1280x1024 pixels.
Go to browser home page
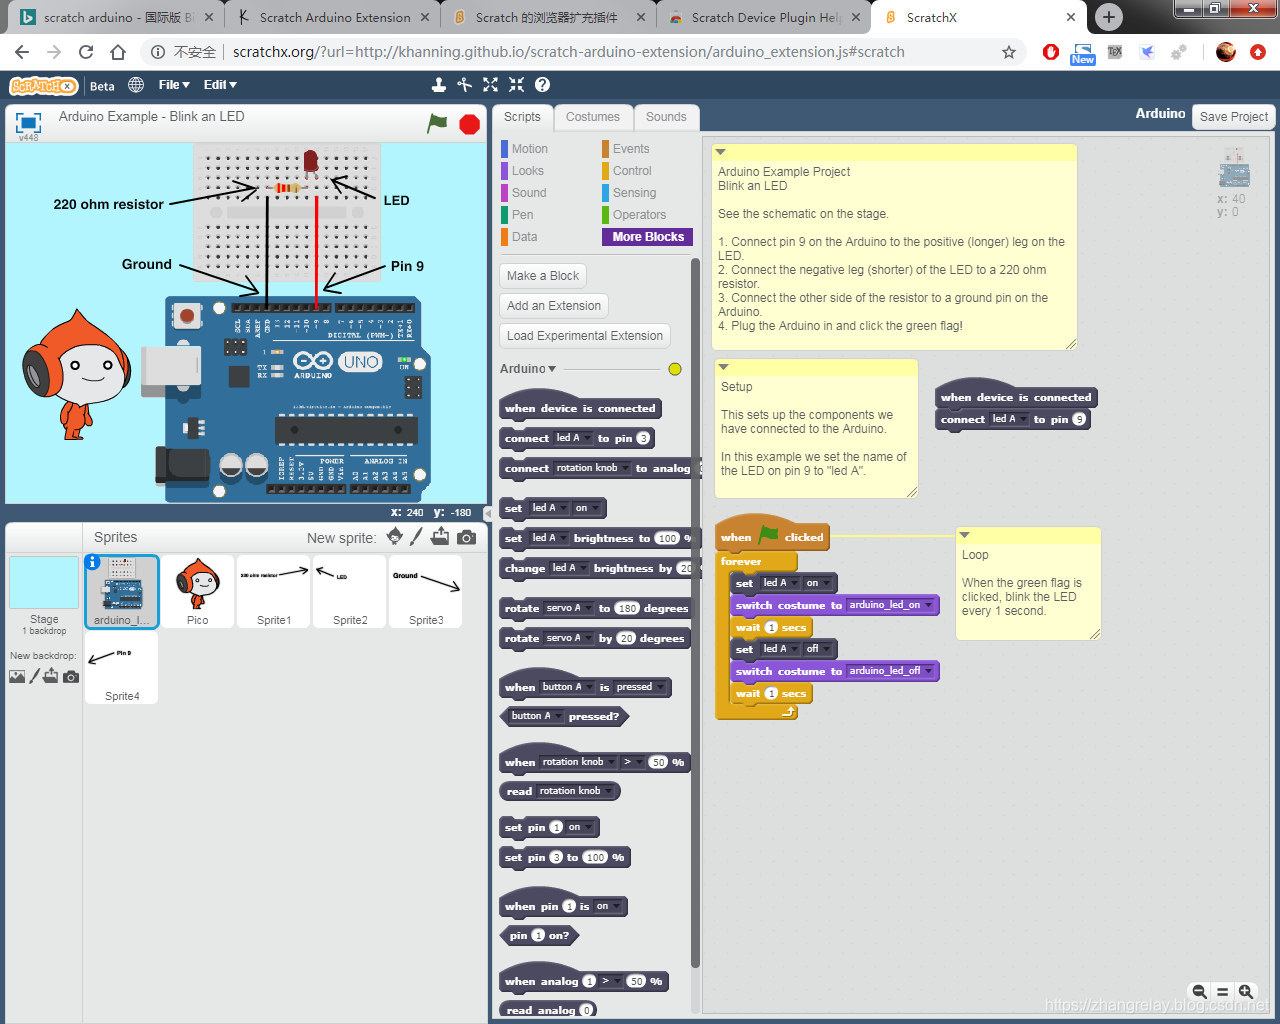[118, 52]
